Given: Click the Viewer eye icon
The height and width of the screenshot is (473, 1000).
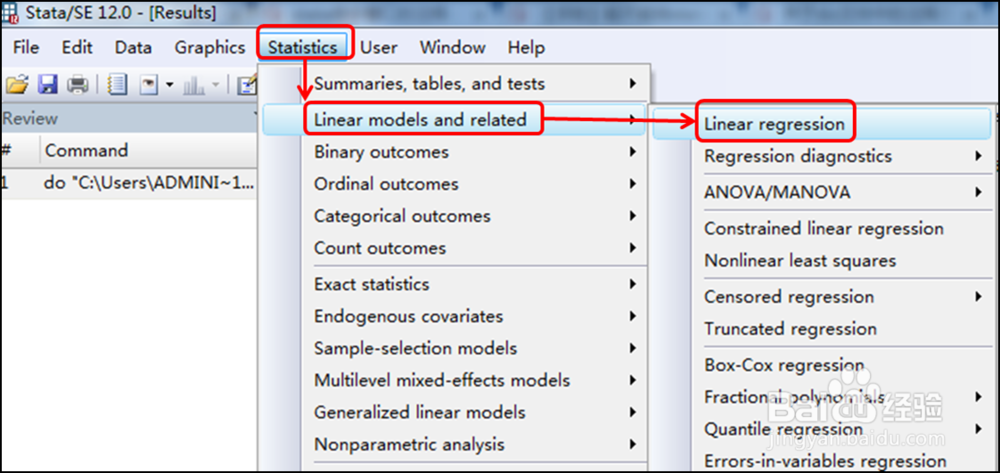Looking at the screenshot, I should tap(149, 84).
